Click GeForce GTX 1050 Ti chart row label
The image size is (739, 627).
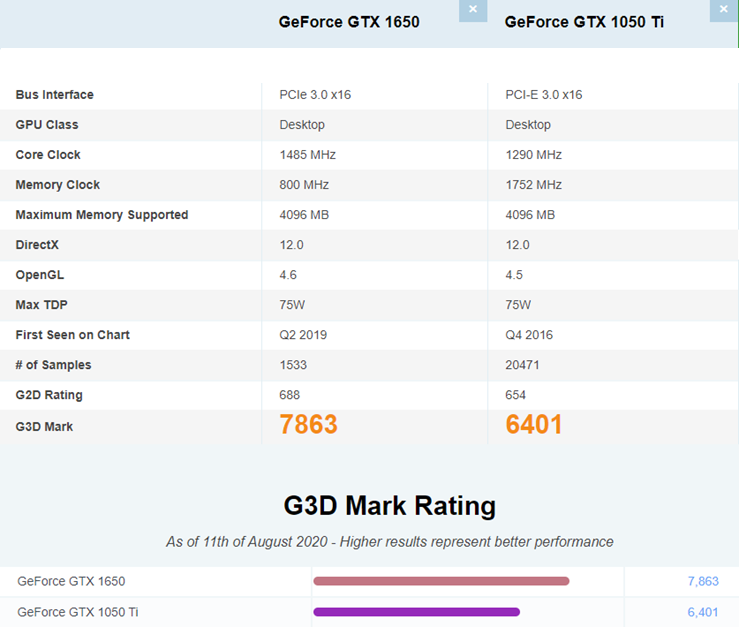78,612
